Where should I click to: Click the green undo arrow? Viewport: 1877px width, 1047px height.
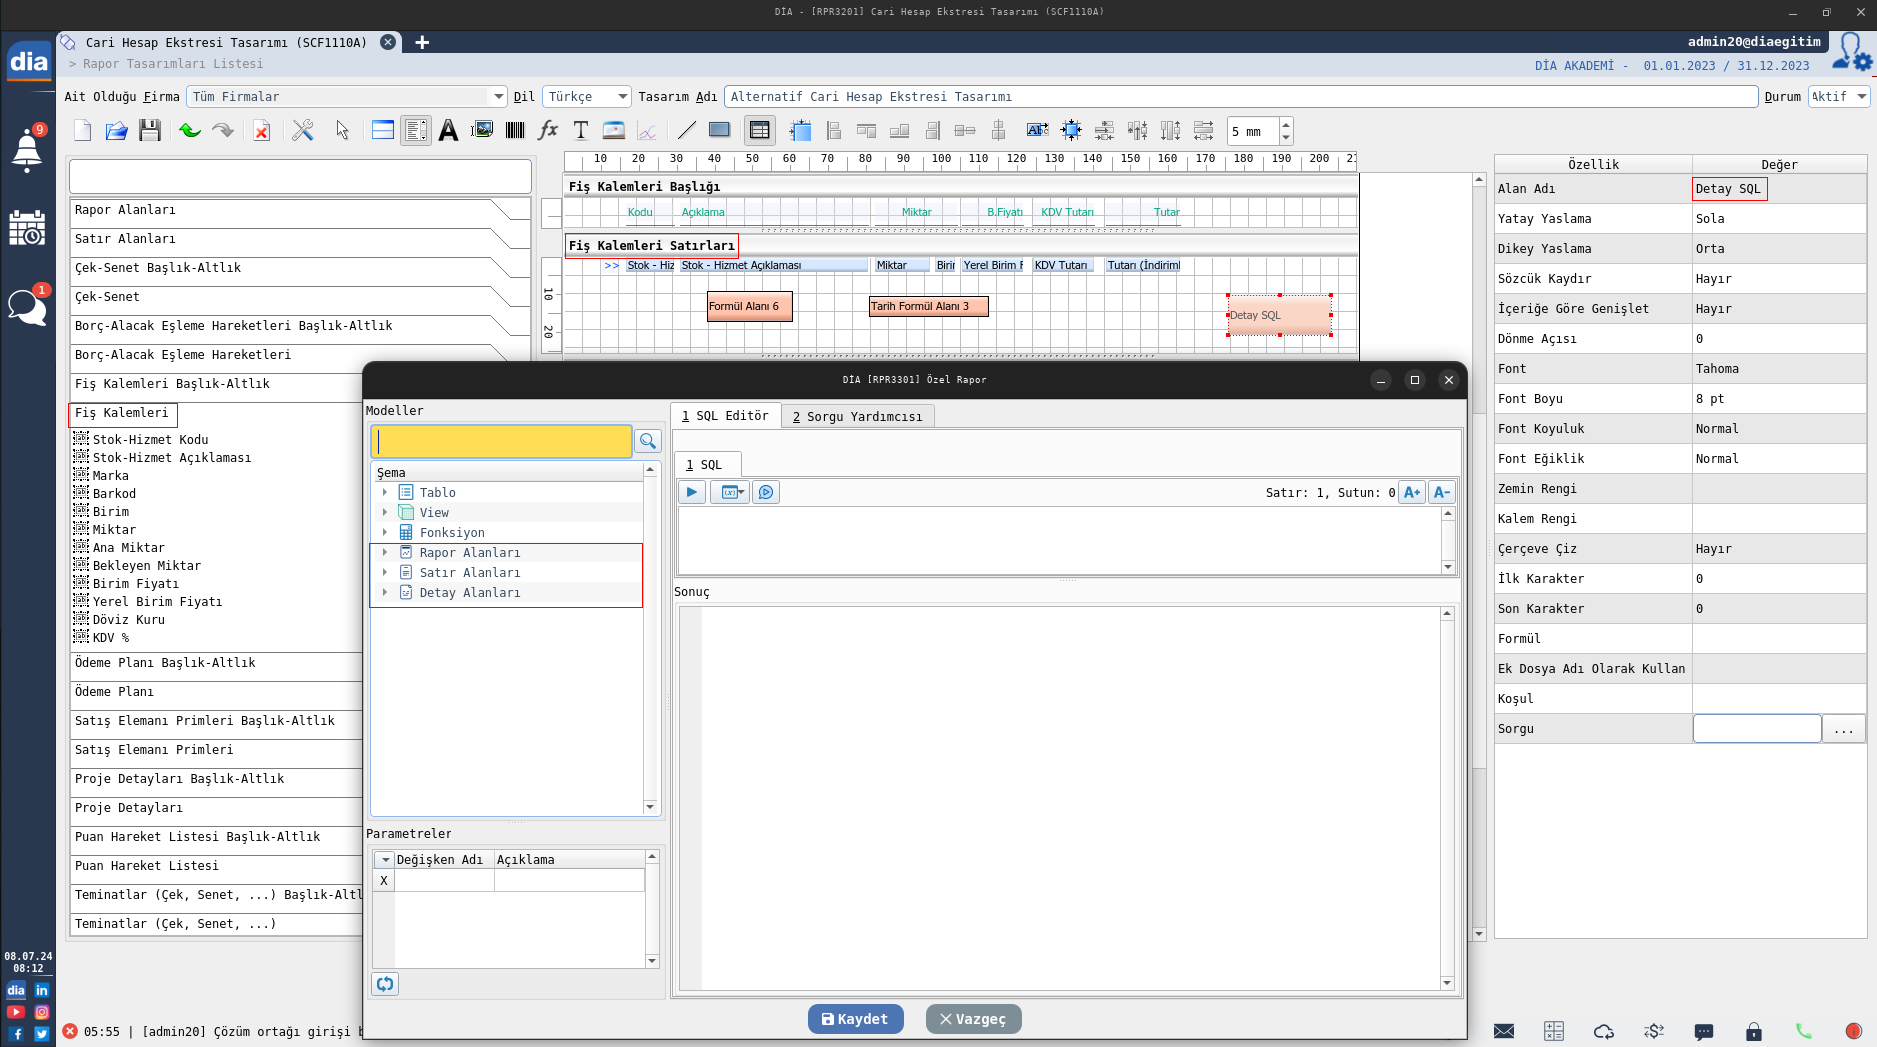click(190, 130)
